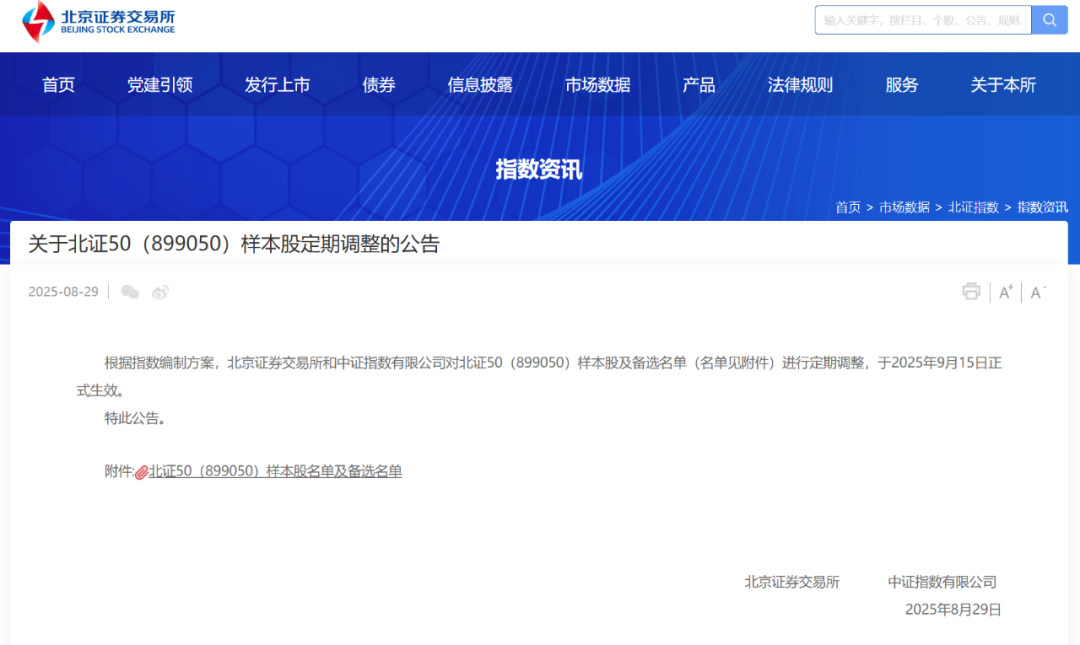1080x645 pixels.
Task: Click the keyword search input field
Action: [920, 19]
